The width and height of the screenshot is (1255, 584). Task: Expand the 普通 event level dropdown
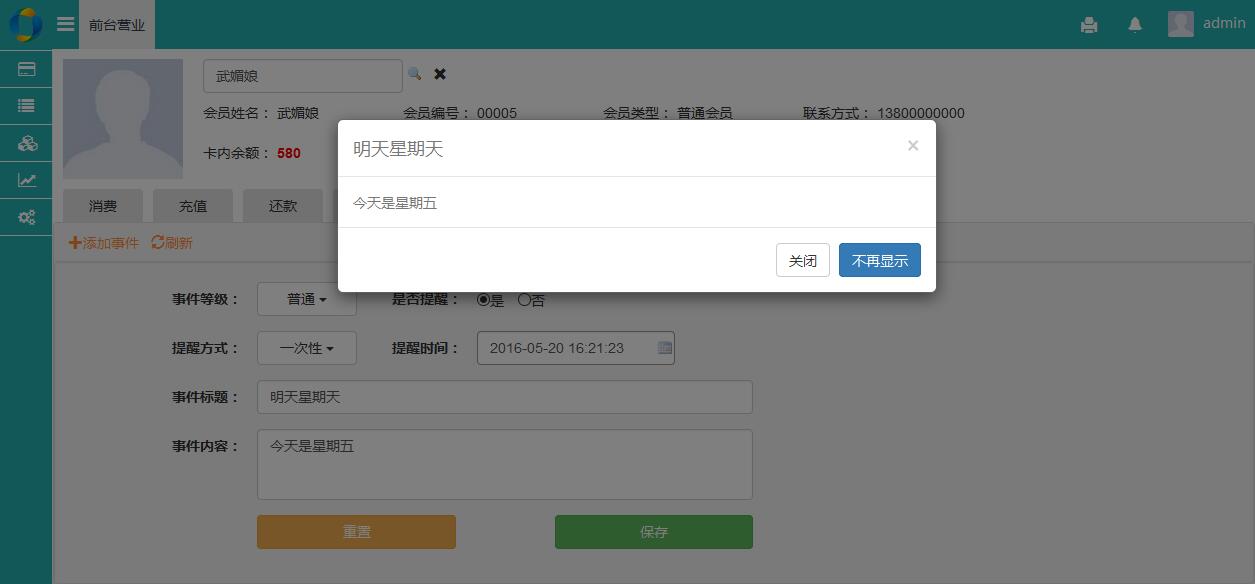(306, 299)
